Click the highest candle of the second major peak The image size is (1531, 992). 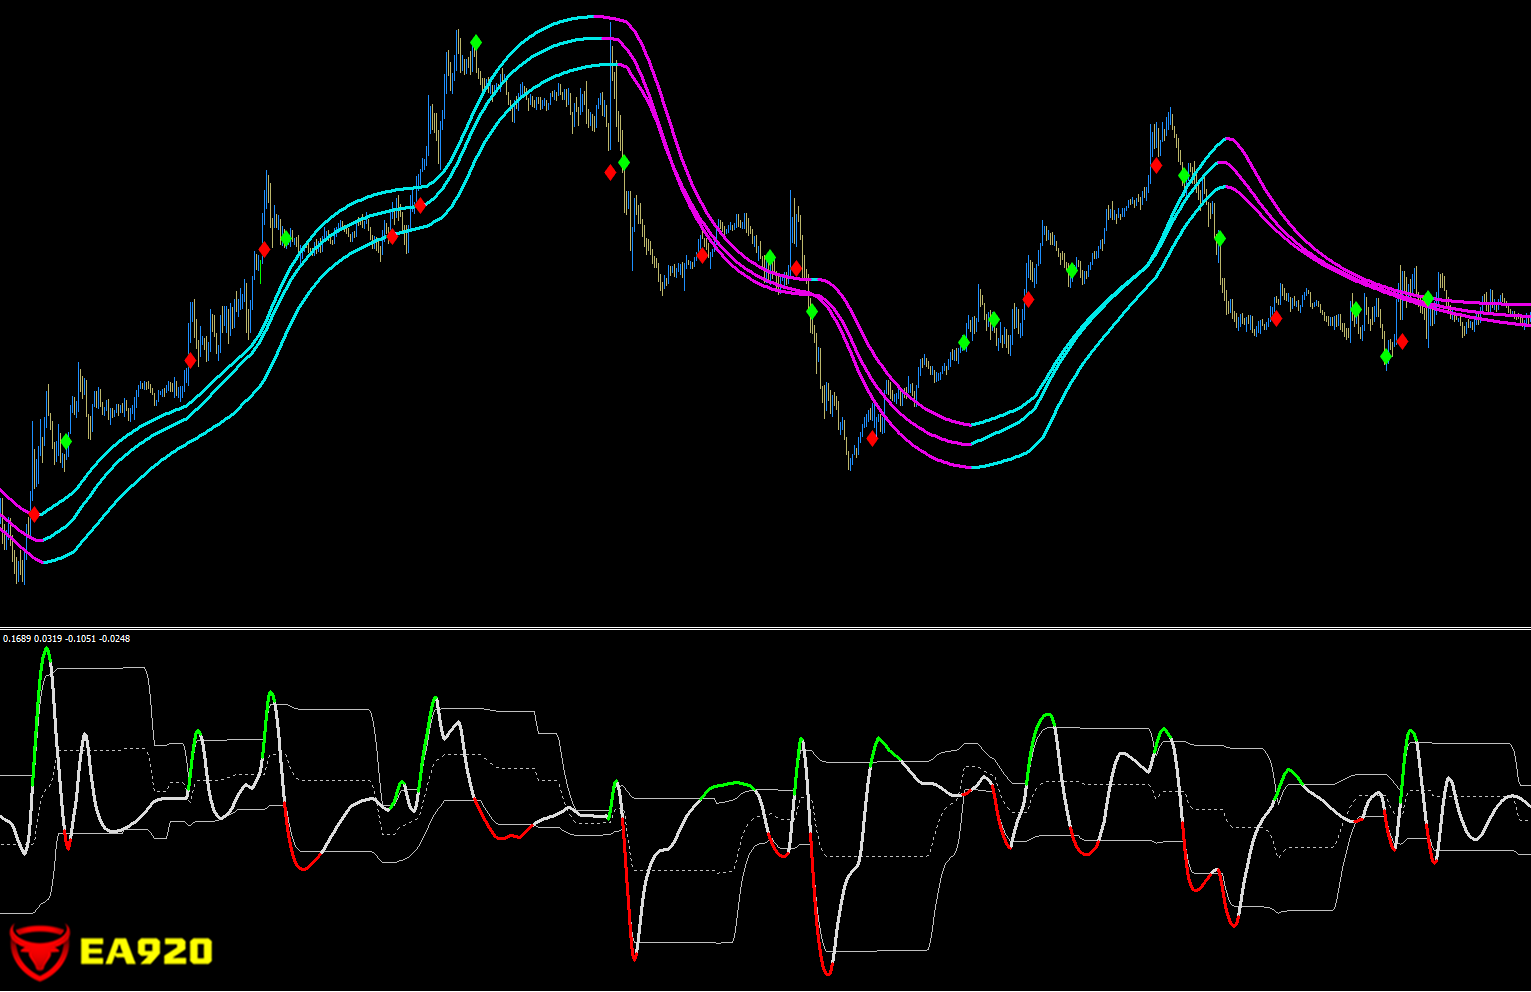click(1170, 110)
